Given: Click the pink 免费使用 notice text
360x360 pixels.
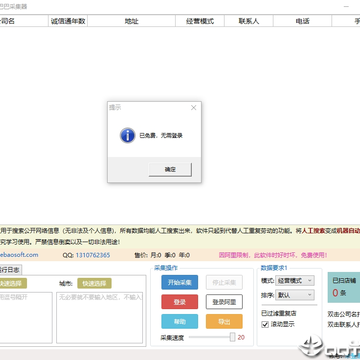Looking at the screenshot, I should click(x=273, y=255).
